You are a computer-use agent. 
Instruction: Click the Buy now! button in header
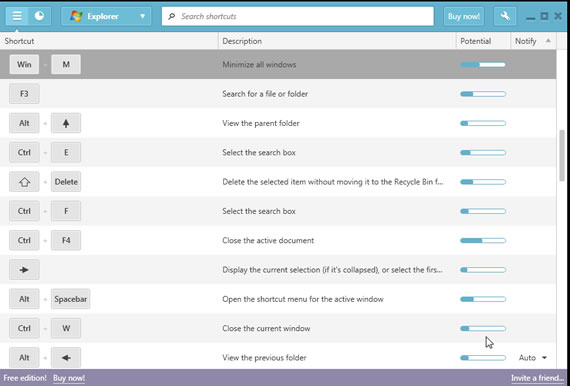(463, 16)
